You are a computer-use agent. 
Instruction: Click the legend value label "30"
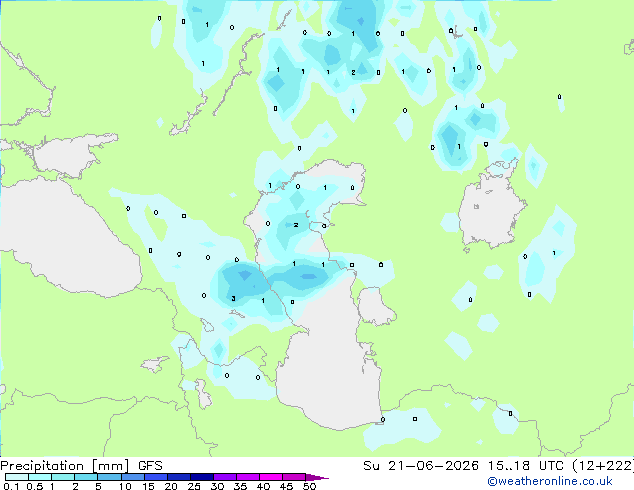pos(217,486)
